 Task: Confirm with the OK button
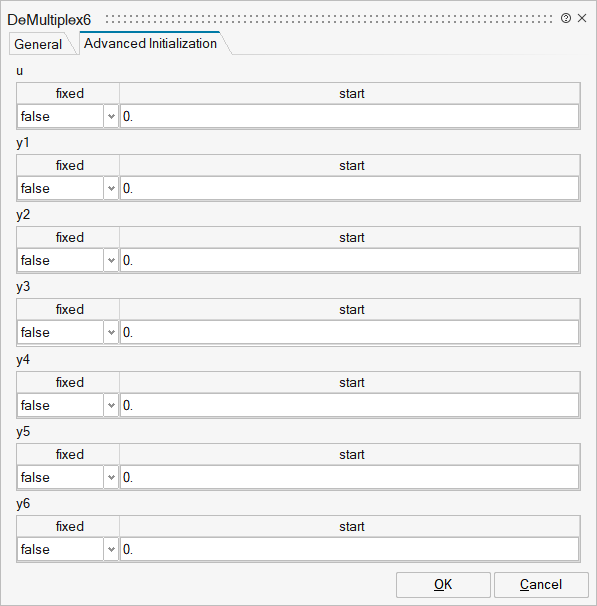coord(443,585)
